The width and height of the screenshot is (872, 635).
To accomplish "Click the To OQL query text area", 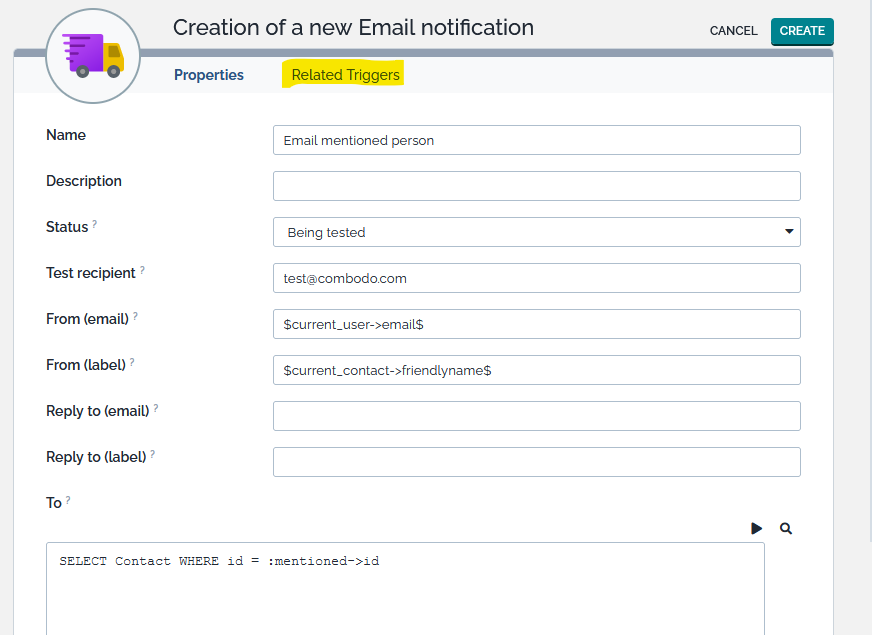I will pyautogui.click(x=405, y=590).
